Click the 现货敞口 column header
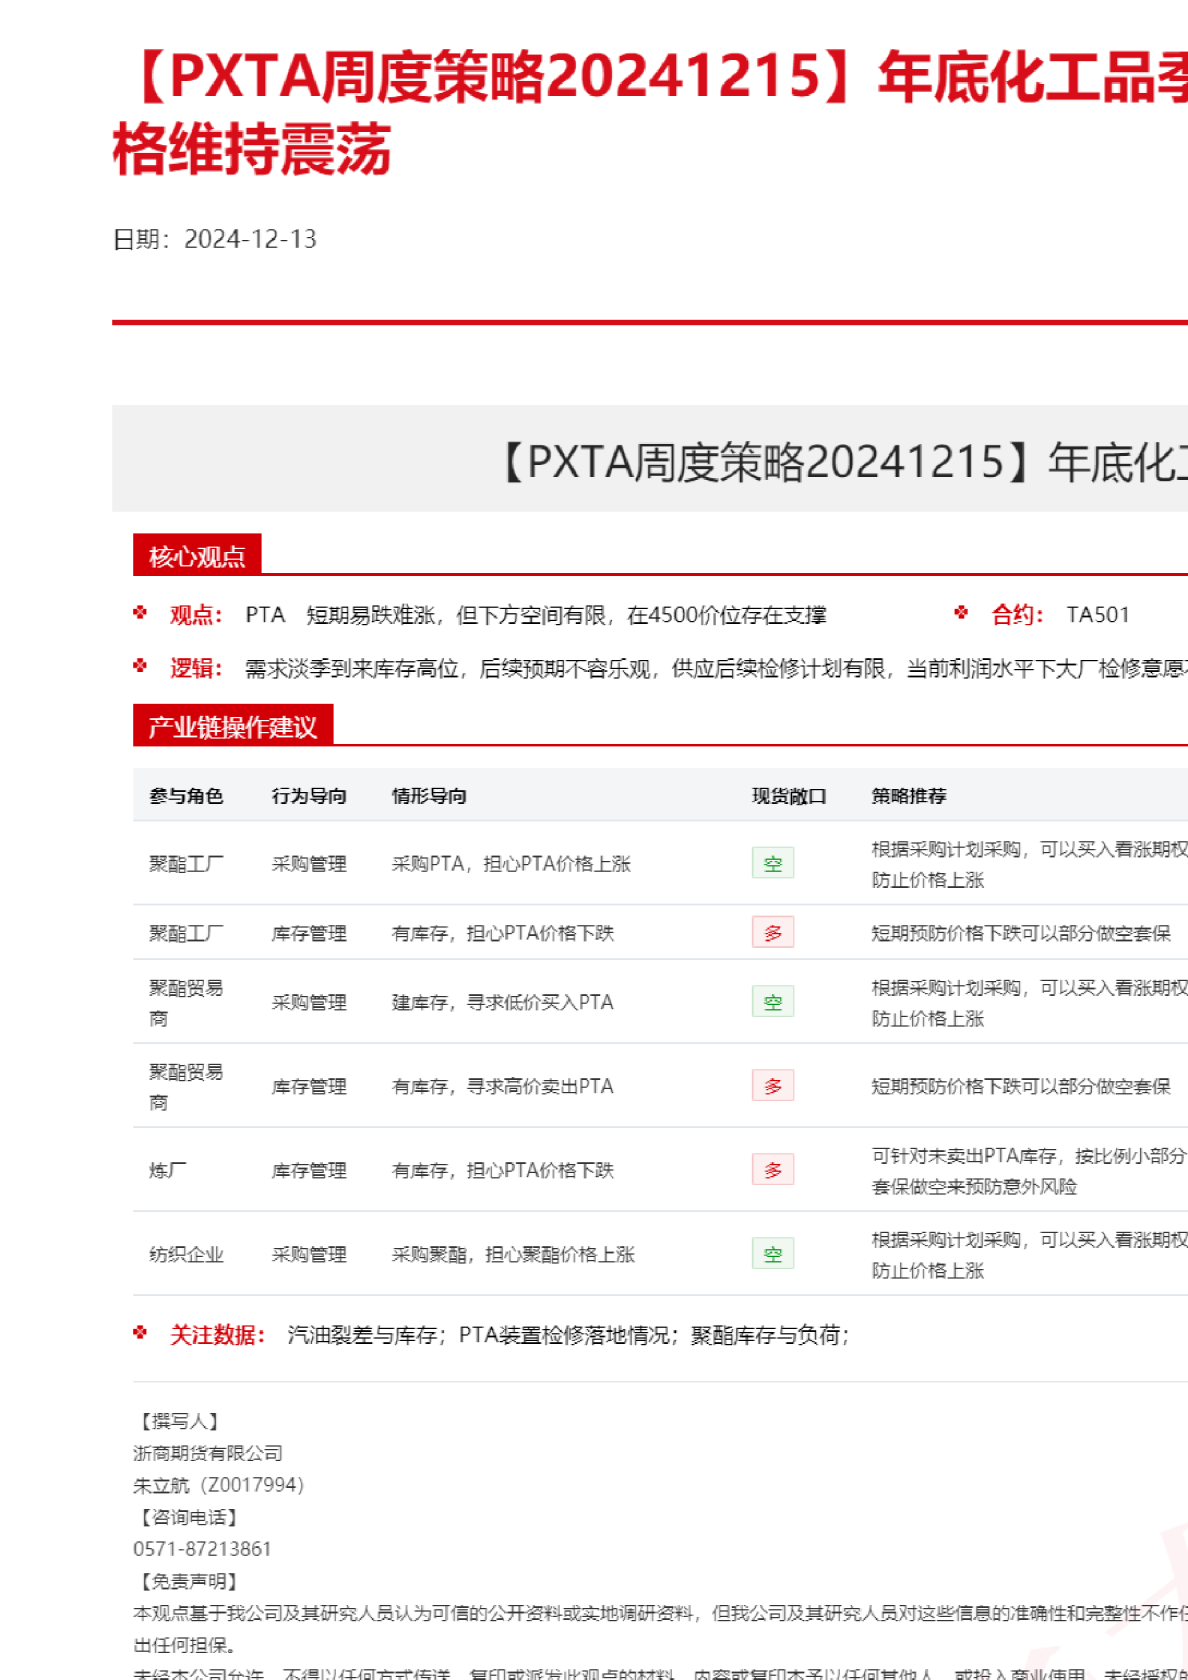The height and width of the screenshot is (1680, 1188). [789, 796]
